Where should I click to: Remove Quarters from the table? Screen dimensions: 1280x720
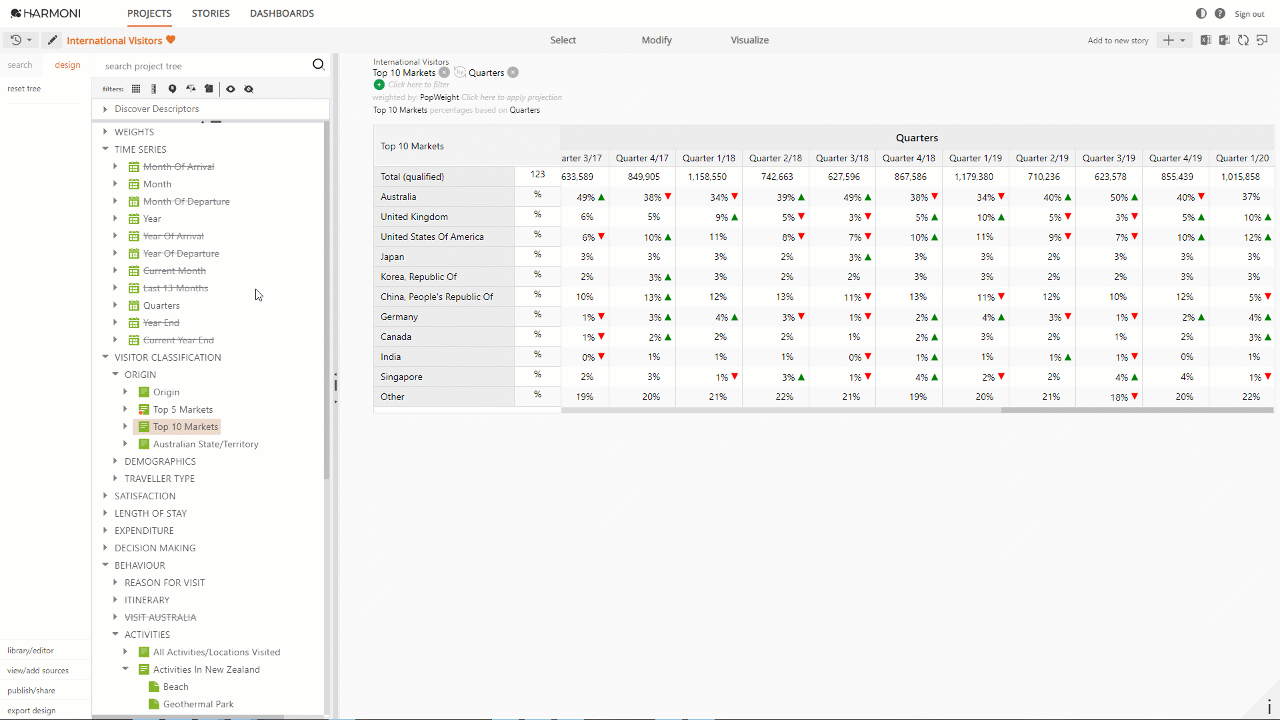513,72
